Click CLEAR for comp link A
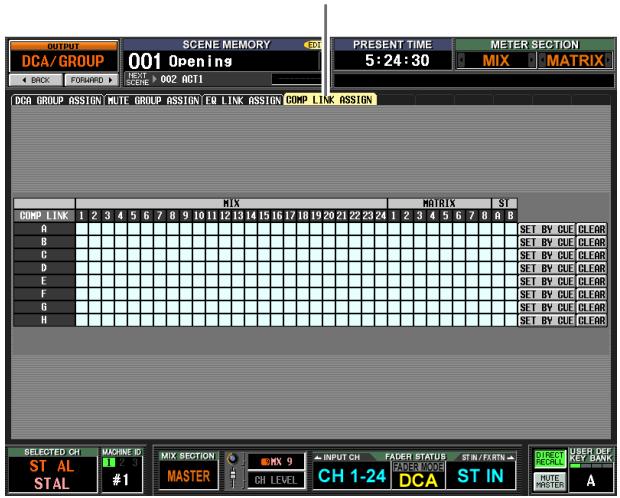 [592, 229]
